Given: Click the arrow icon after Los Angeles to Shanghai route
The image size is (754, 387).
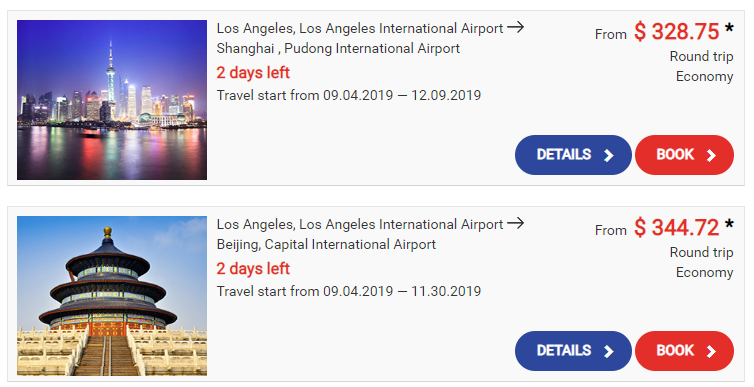Looking at the screenshot, I should coord(515,27).
